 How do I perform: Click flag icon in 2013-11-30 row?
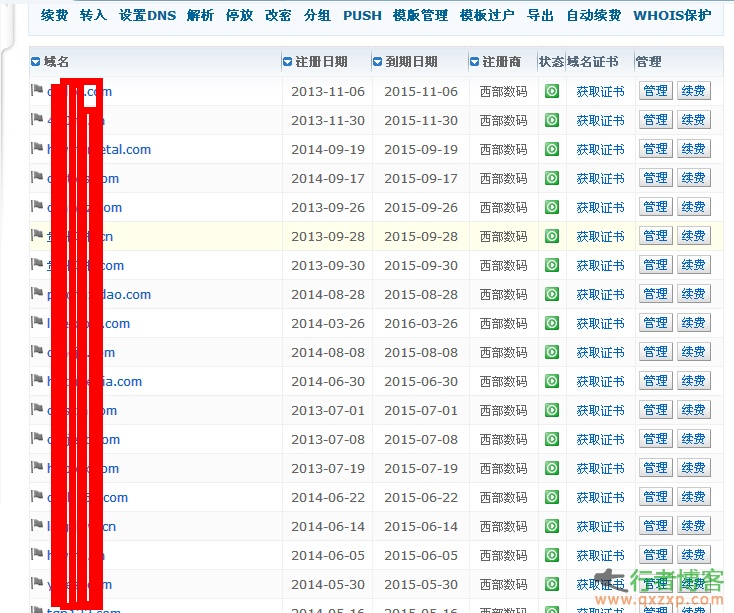click(x=37, y=118)
